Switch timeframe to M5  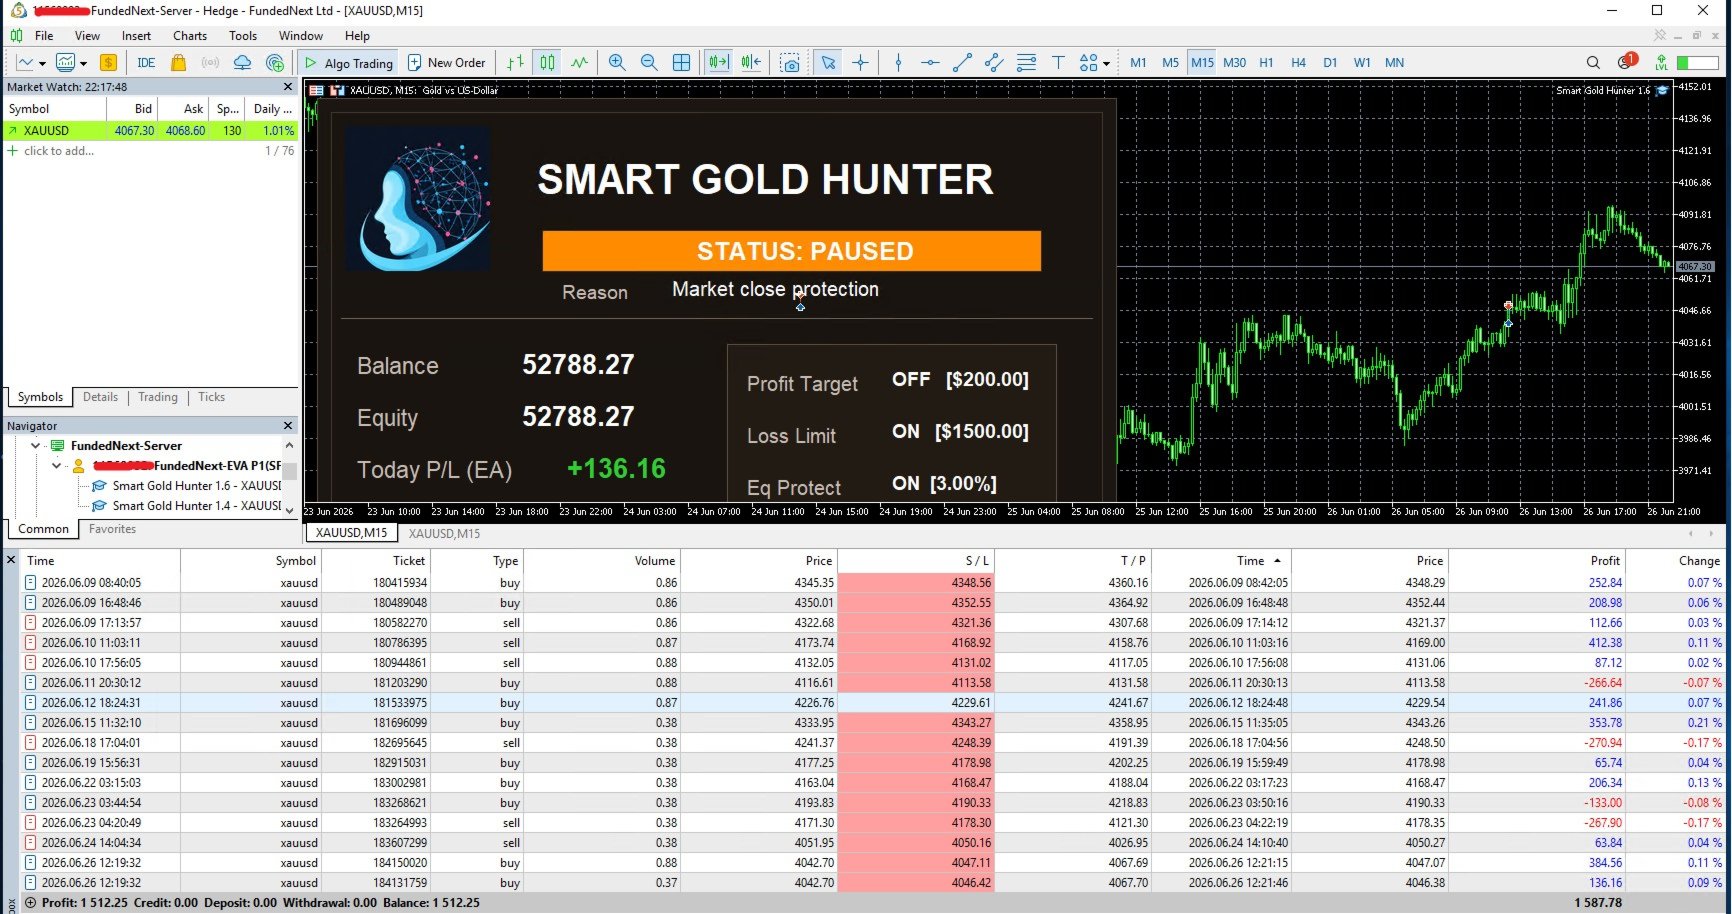pyautogui.click(x=1170, y=62)
